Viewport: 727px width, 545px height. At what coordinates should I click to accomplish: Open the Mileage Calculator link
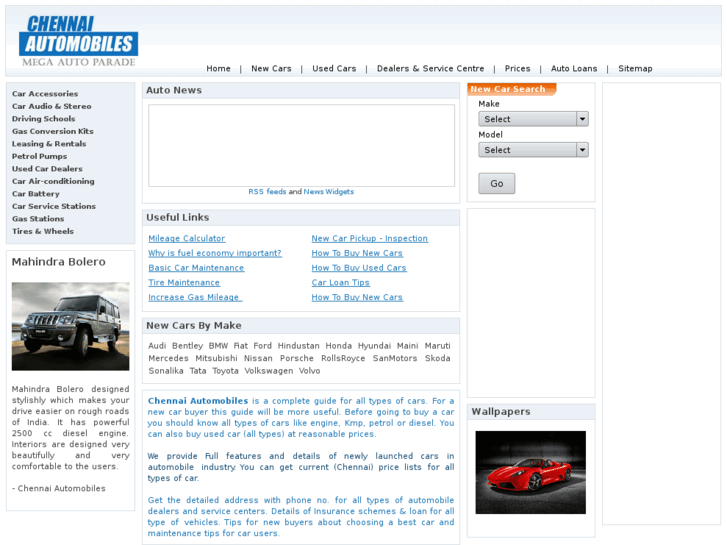[186, 238]
